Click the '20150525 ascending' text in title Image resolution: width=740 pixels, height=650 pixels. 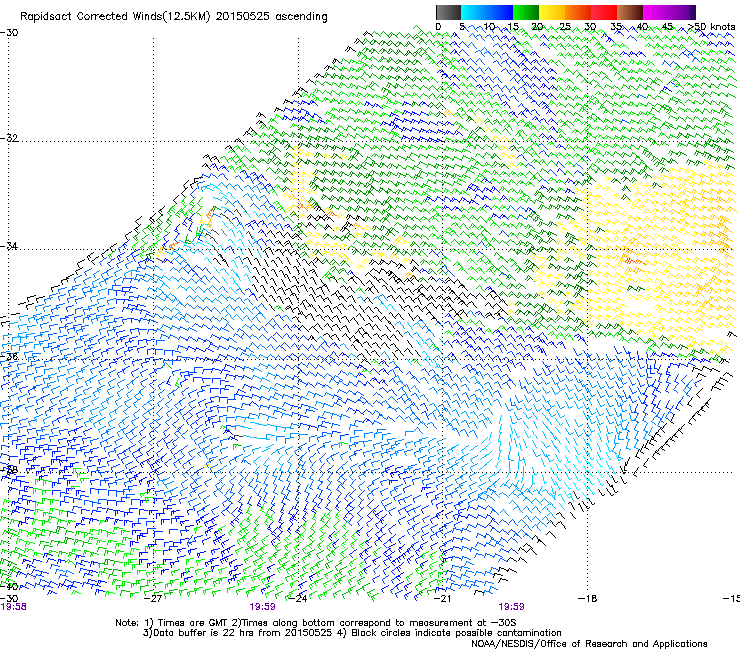pos(271,17)
